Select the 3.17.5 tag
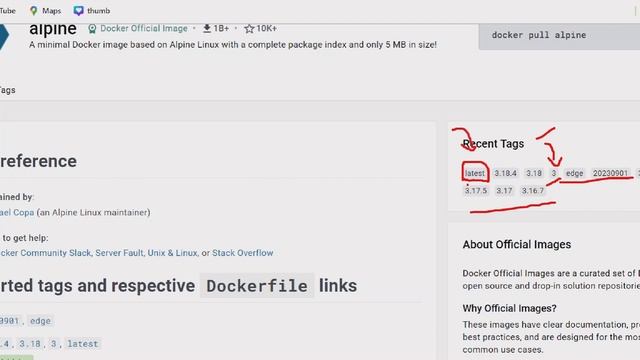Viewport: 640px width, 360px height. [476, 191]
